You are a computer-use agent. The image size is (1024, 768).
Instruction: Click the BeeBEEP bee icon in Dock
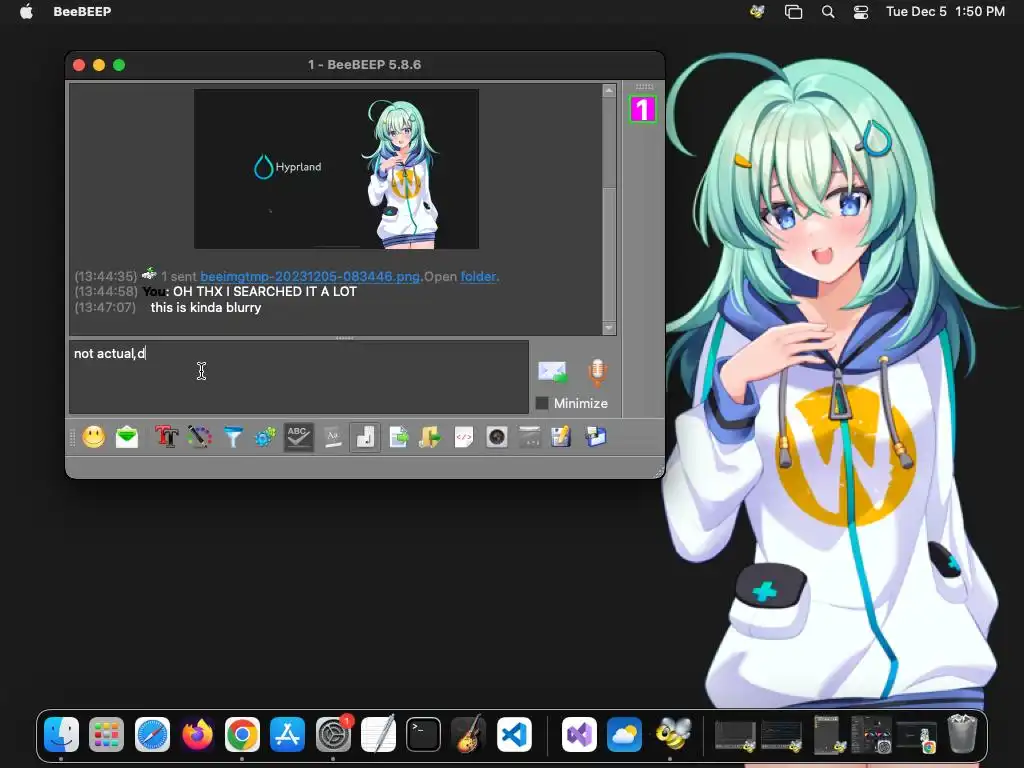coord(673,733)
